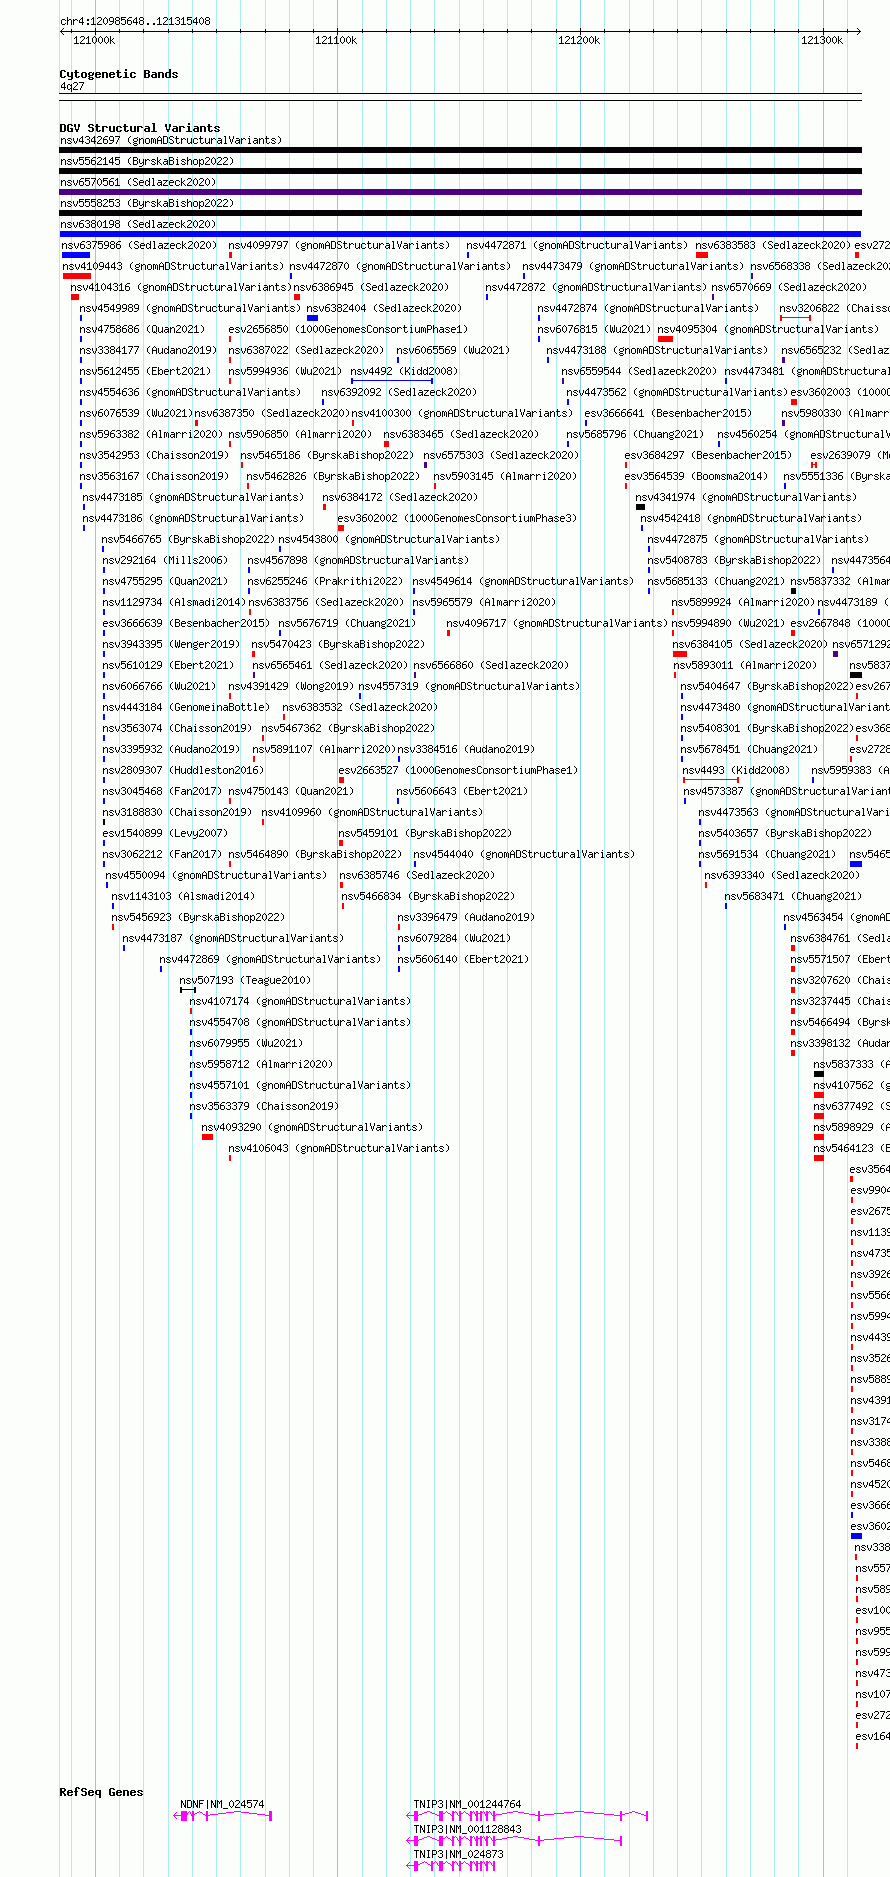The height and width of the screenshot is (1877, 890).
Task: Open the nsv3045468 Fan2017 variant
Action: click(162, 791)
